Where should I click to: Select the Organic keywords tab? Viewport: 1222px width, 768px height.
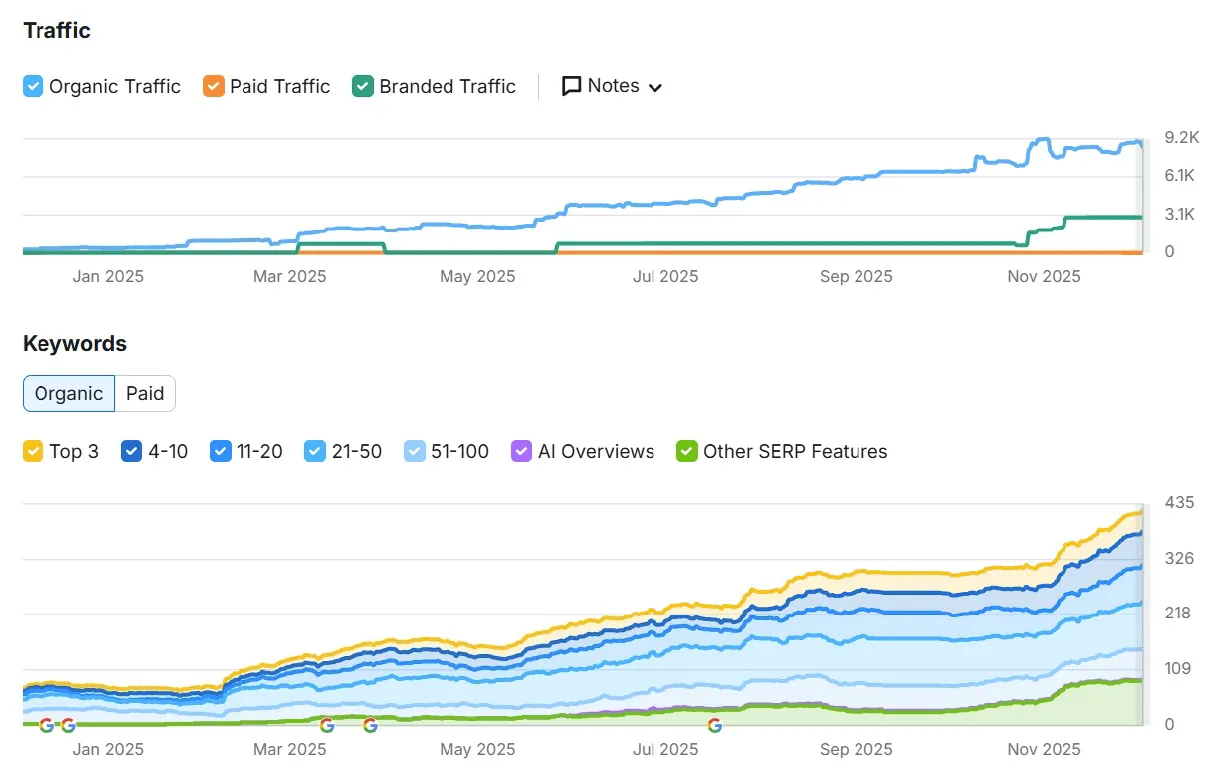point(69,394)
